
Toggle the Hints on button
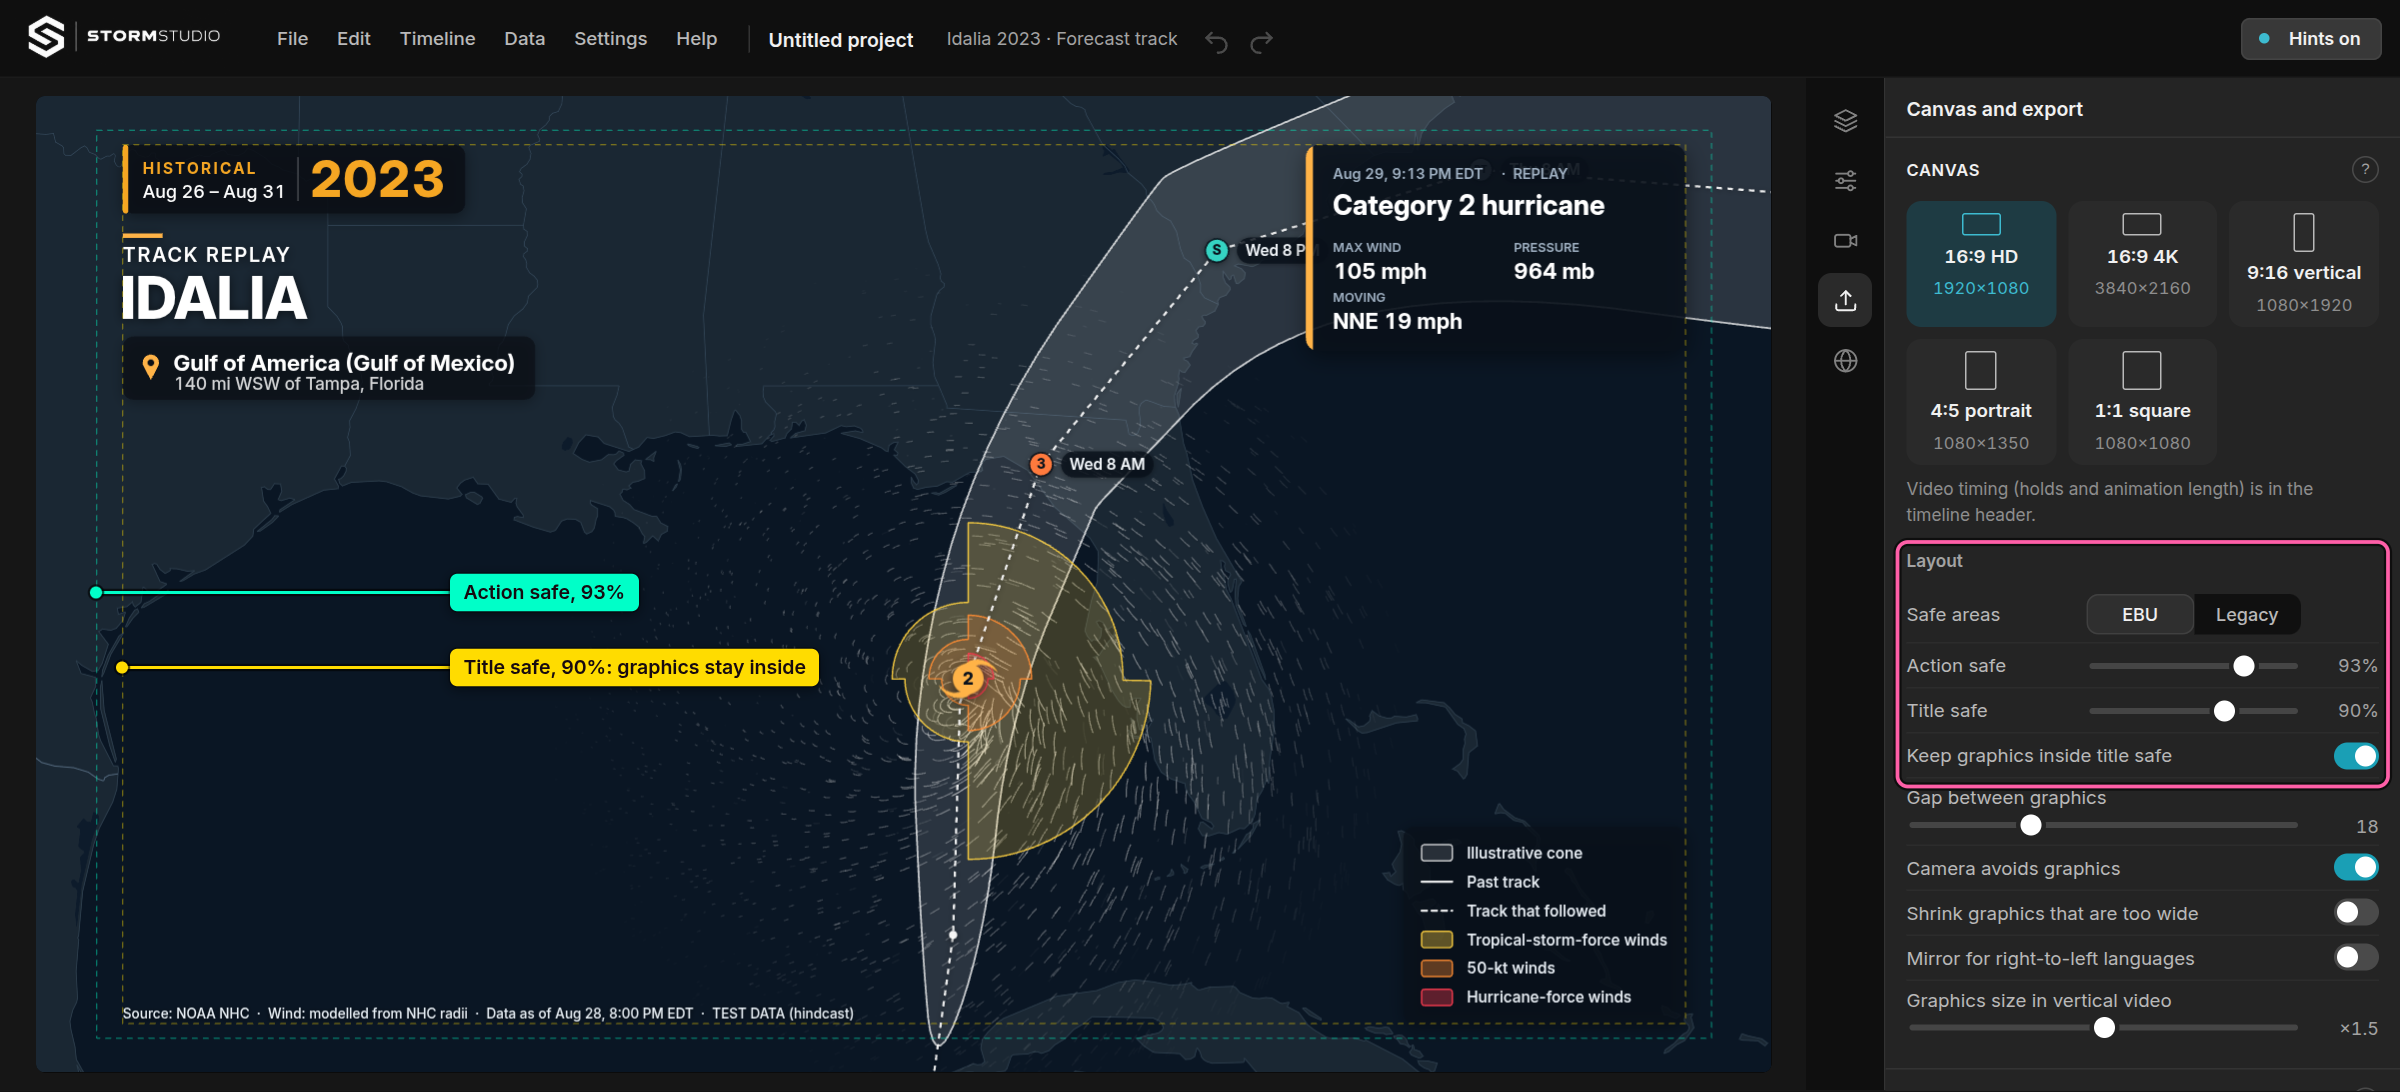pos(2310,39)
